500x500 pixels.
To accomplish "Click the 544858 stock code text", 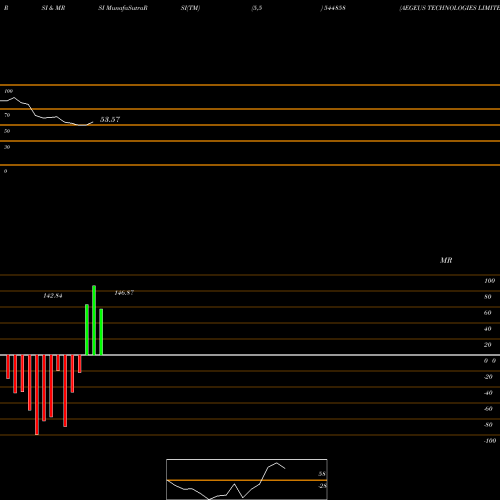I will click(x=334, y=8).
